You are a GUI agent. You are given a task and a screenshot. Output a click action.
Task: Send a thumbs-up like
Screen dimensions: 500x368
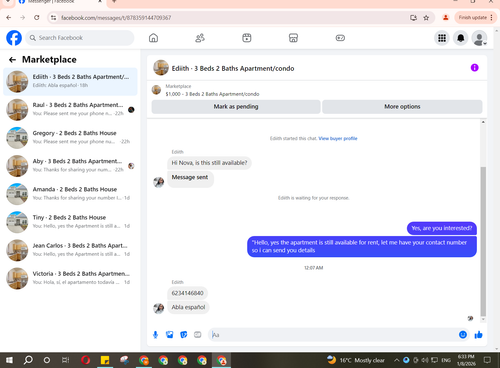478,335
